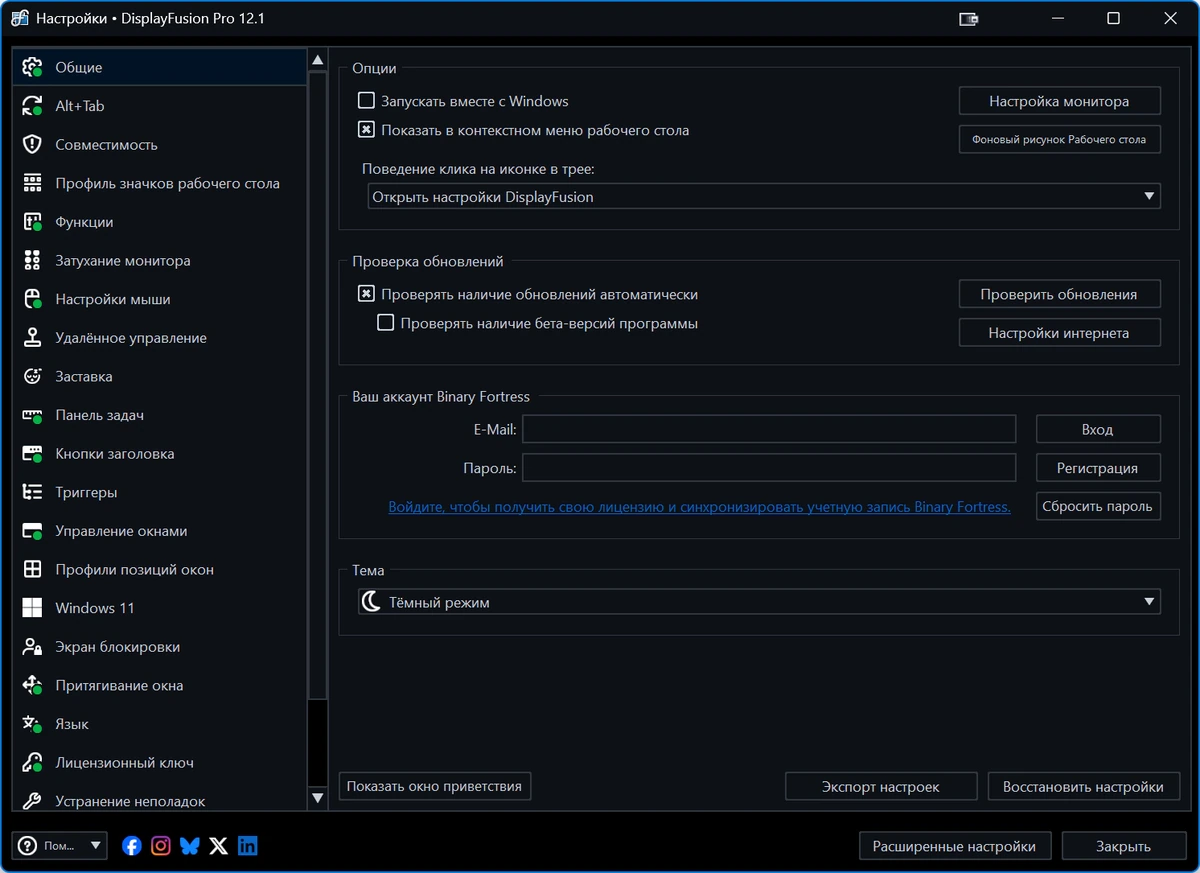Open the X (Twitter) icon
The width and height of the screenshot is (1200, 873).
(x=219, y=846)
